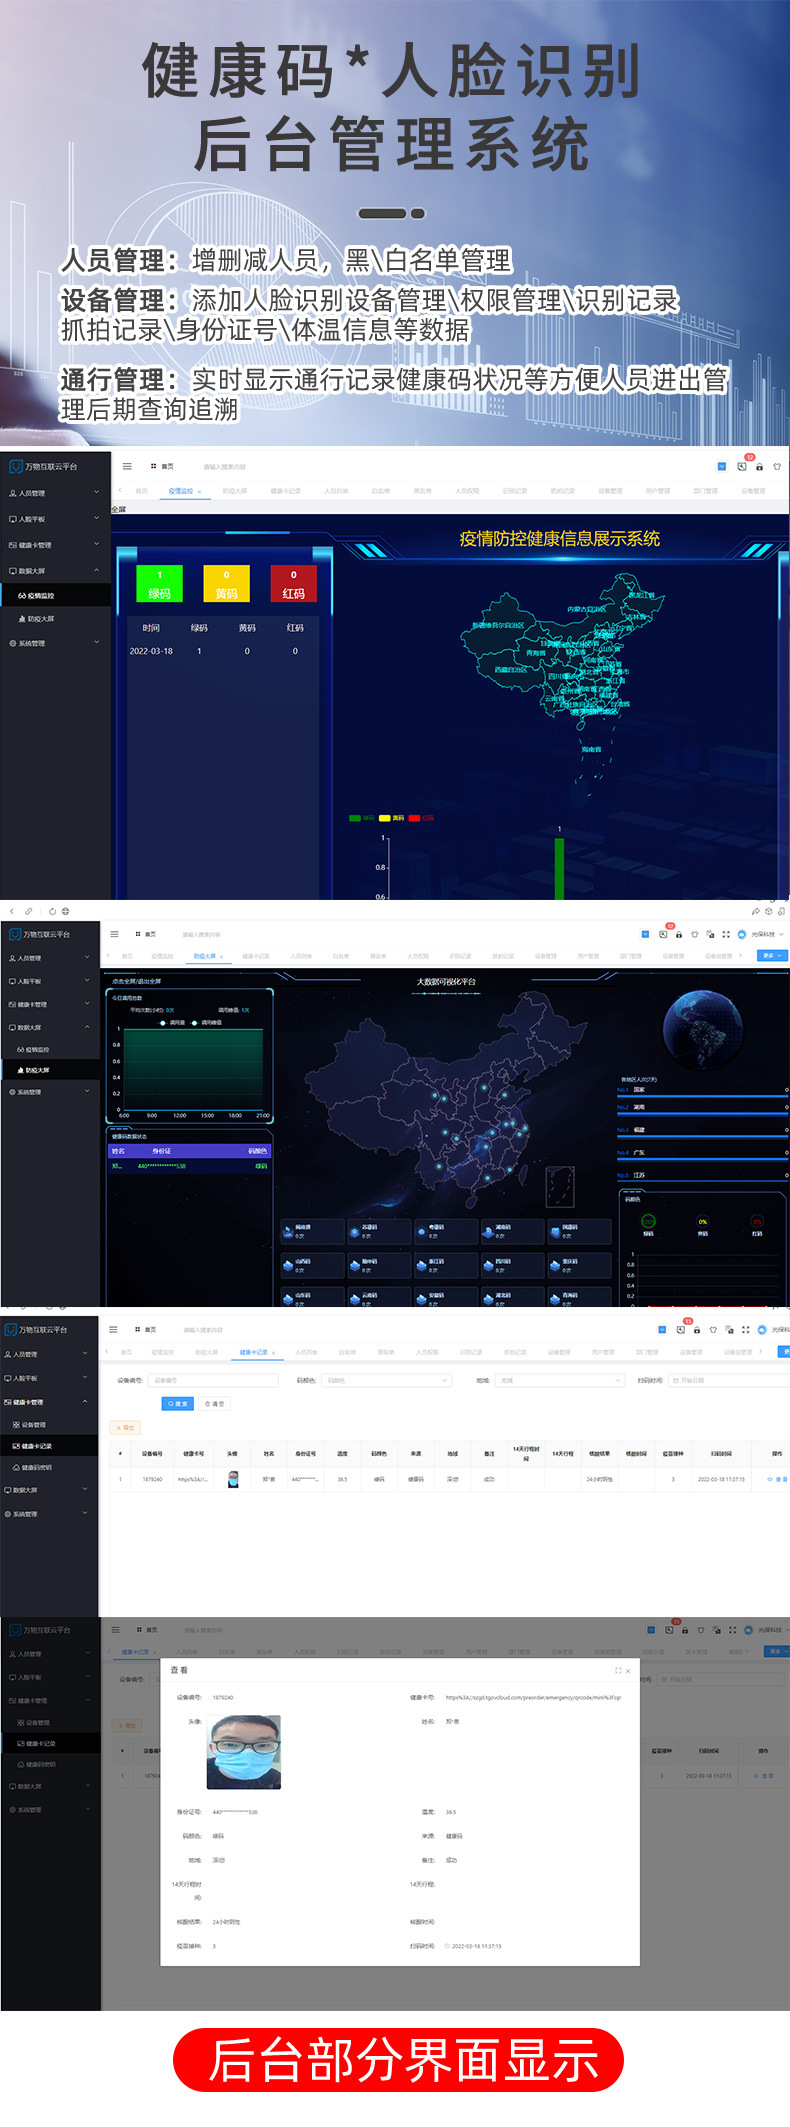Open 疫情监控 in the first screenshot's sidebar
Image resolution: width=790 pixels, height=2127 pixels.
55,595
